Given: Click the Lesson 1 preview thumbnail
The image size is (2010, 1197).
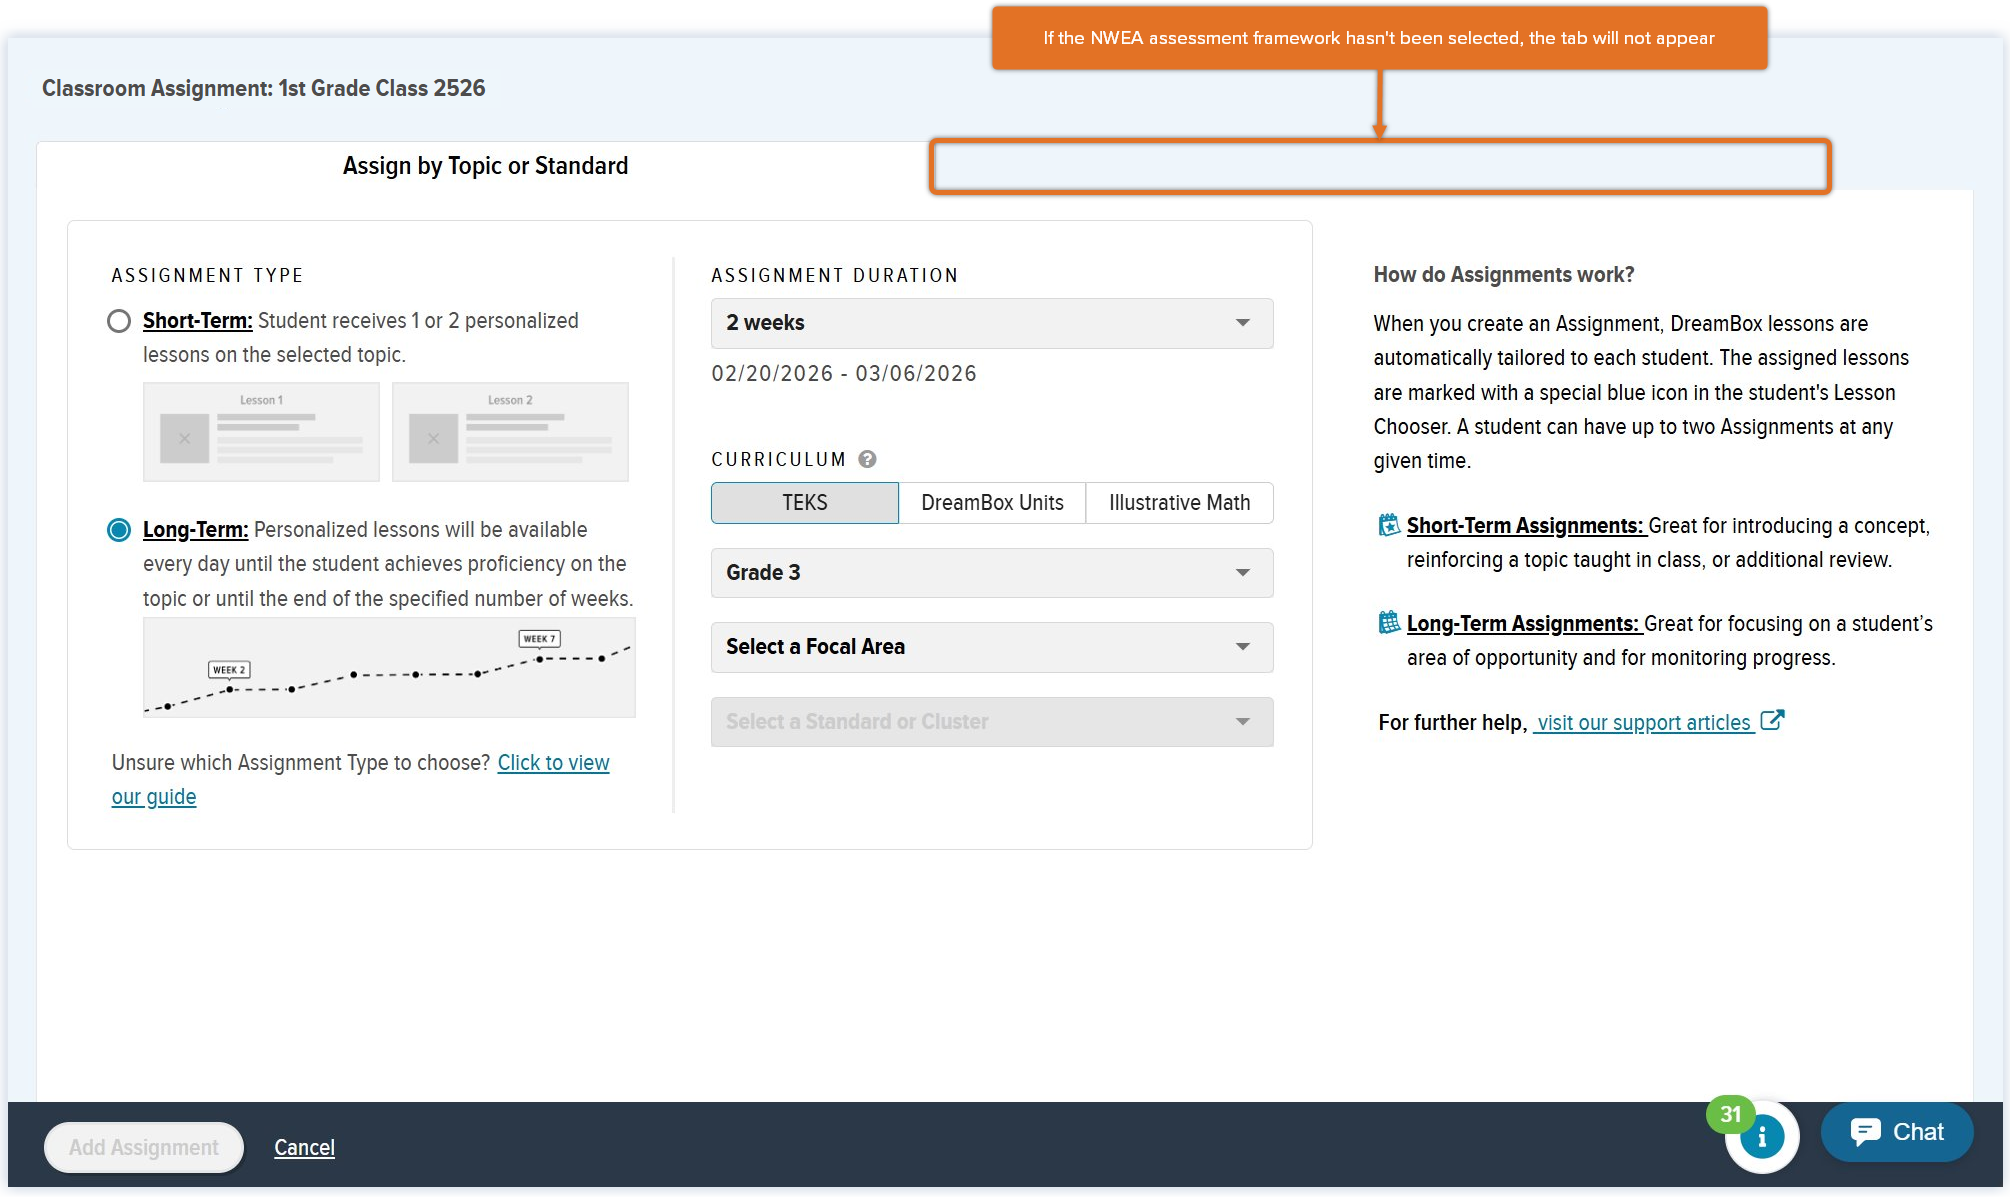Looking at the screenshot, I should (x=261, y=432).
